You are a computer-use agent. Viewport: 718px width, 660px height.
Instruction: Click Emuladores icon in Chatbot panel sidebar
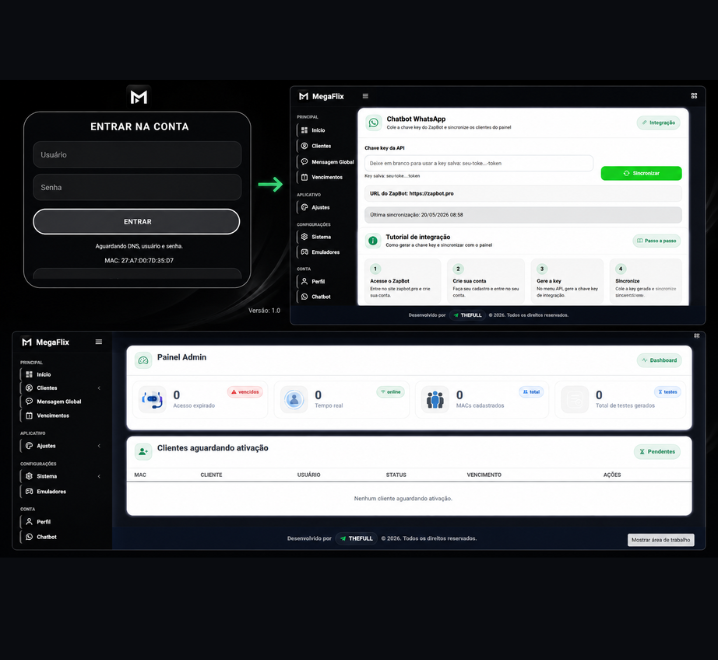tap(305, 252)
